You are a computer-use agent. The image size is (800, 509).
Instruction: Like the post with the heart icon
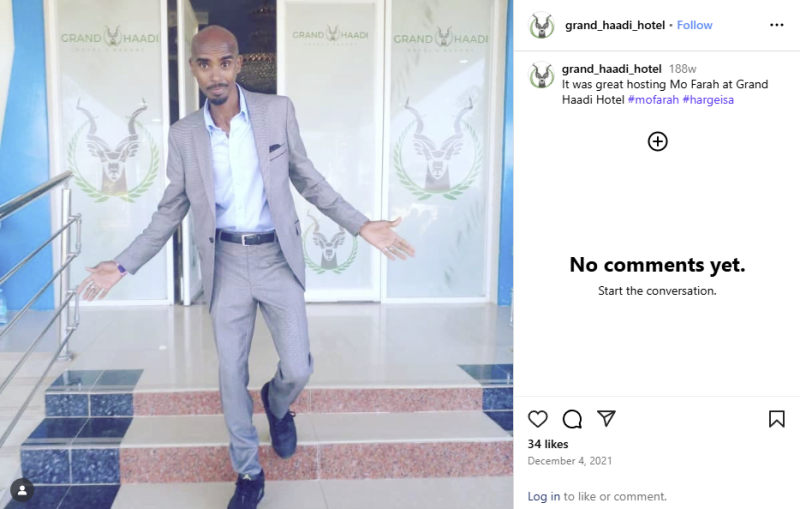point(537,419)
